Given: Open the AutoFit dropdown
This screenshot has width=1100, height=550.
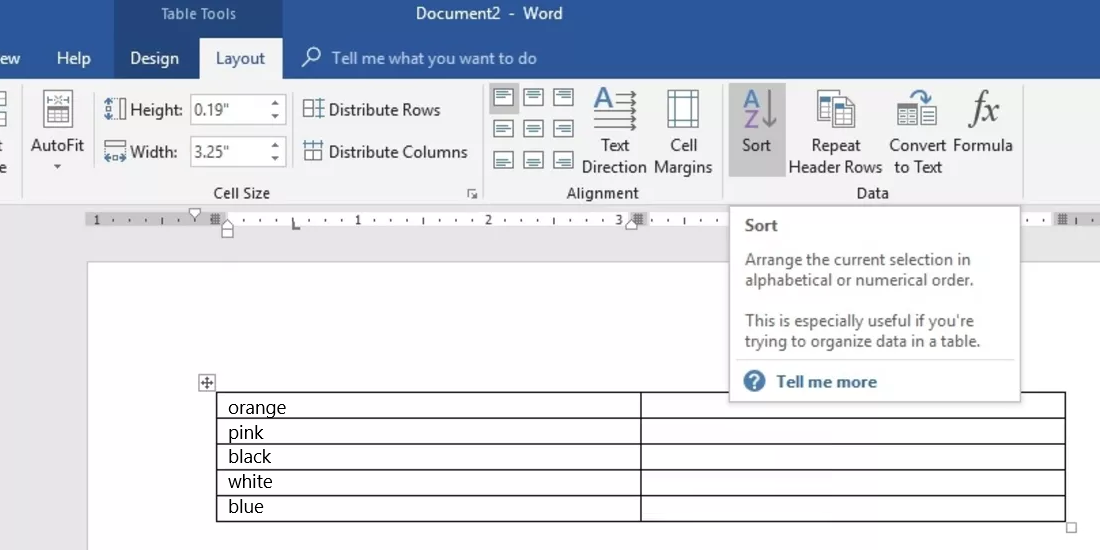Looking at the screenshot, I should click(58, 130).
